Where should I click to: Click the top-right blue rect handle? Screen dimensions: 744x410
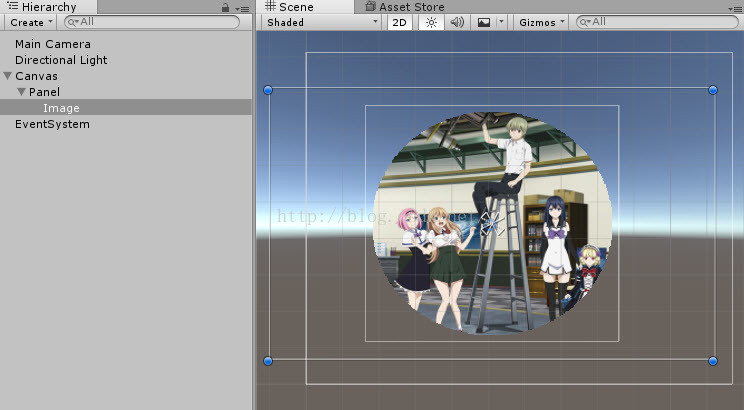click(713, 90)
